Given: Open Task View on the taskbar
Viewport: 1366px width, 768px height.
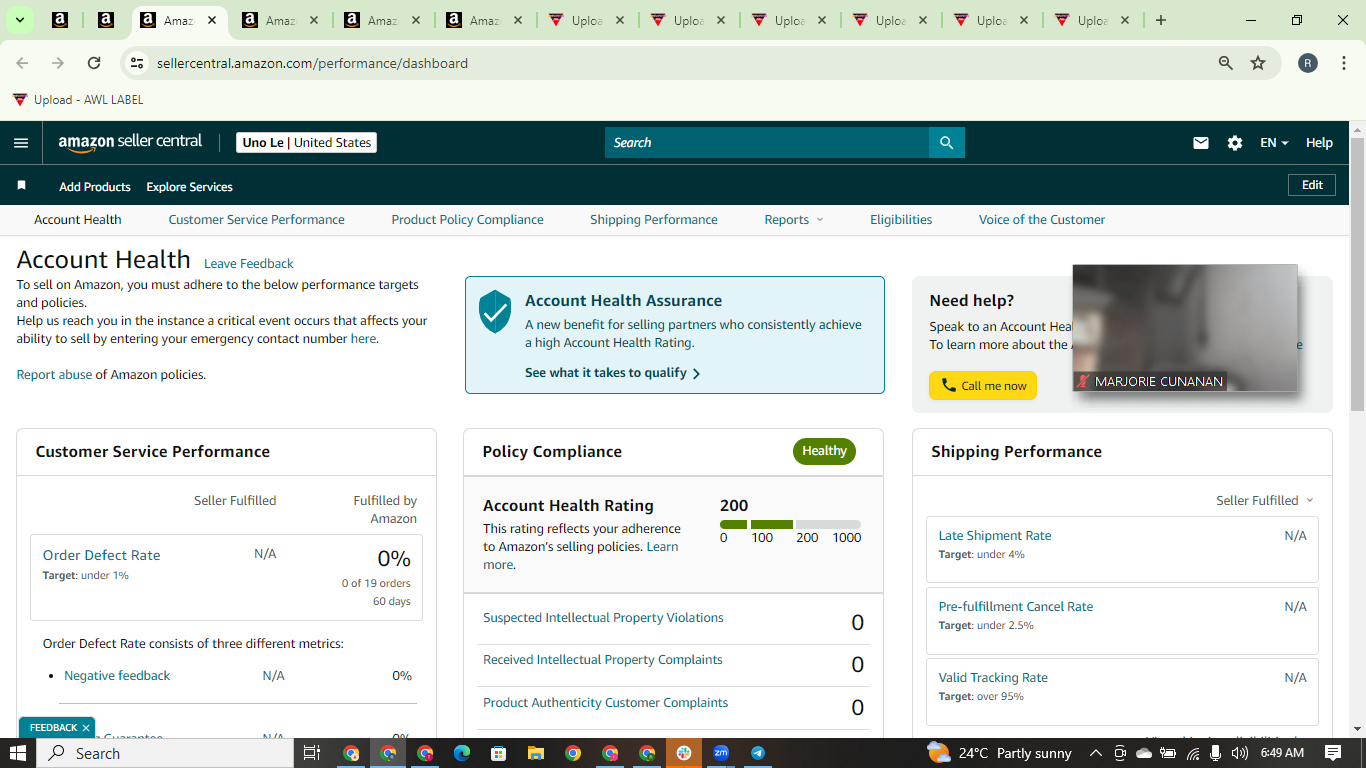Looking at the screenshot, I should click(x=311, y=753).
